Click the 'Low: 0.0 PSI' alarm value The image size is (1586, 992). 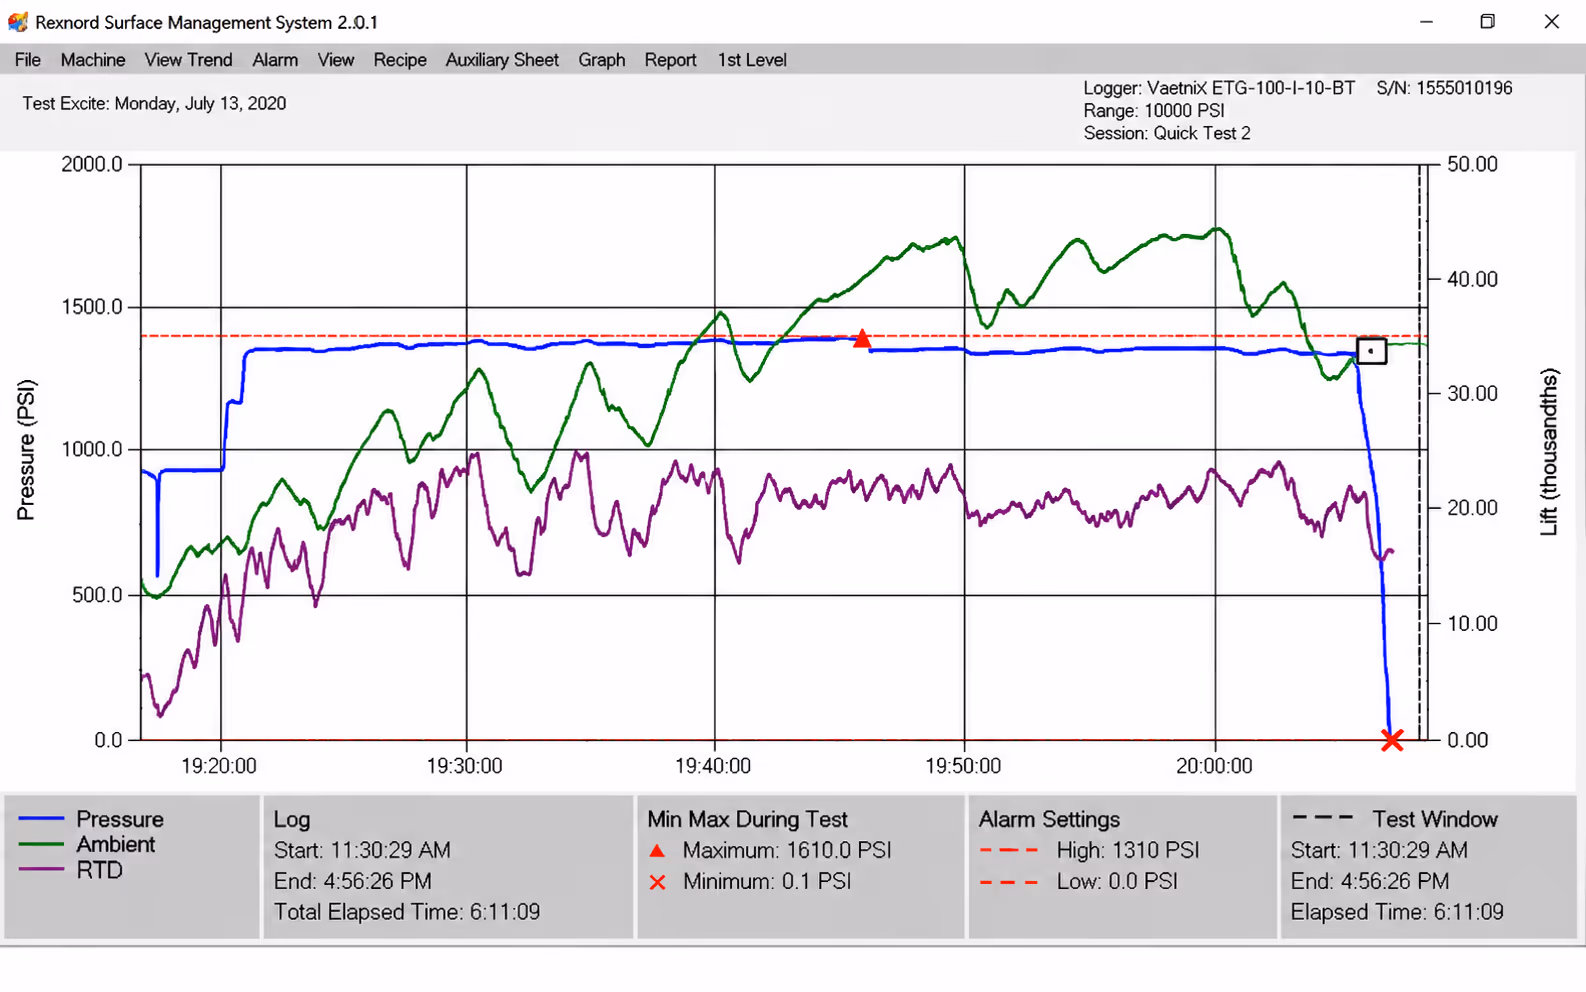tap(1117, 882)
